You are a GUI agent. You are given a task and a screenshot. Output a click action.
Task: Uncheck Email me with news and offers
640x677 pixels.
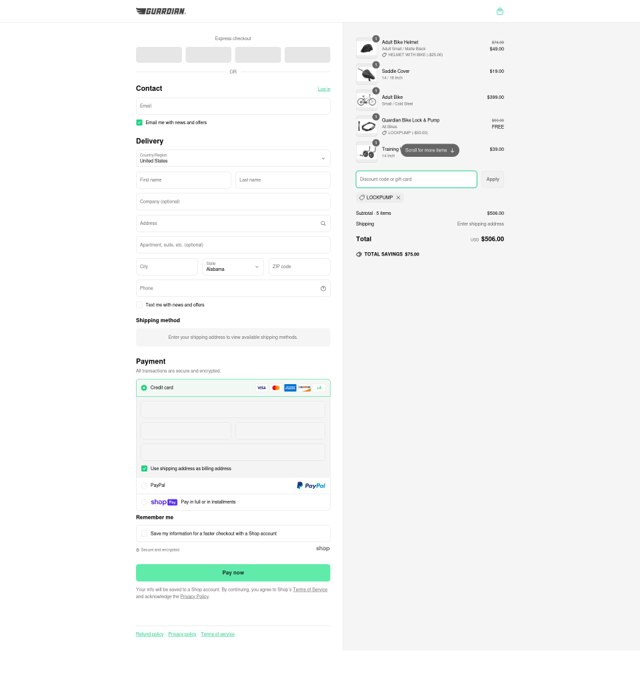(139, 123)
